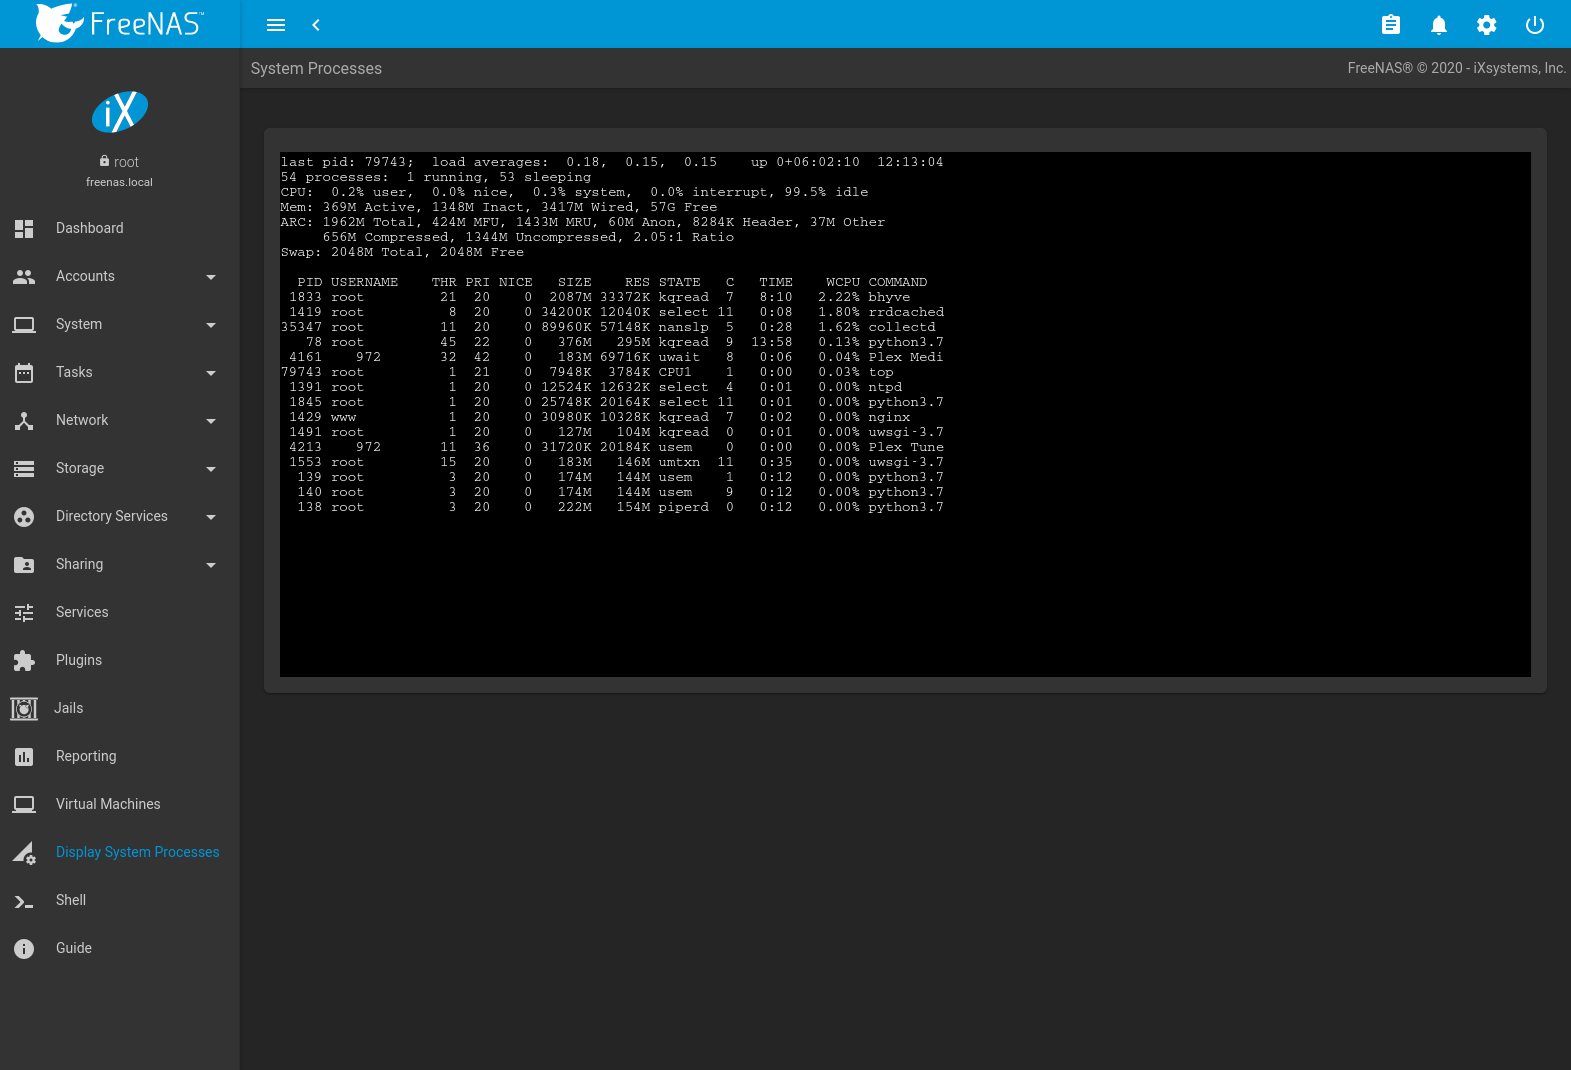Click the Jails icon in sidebar
The image size is (1571, 1070).
24,708
